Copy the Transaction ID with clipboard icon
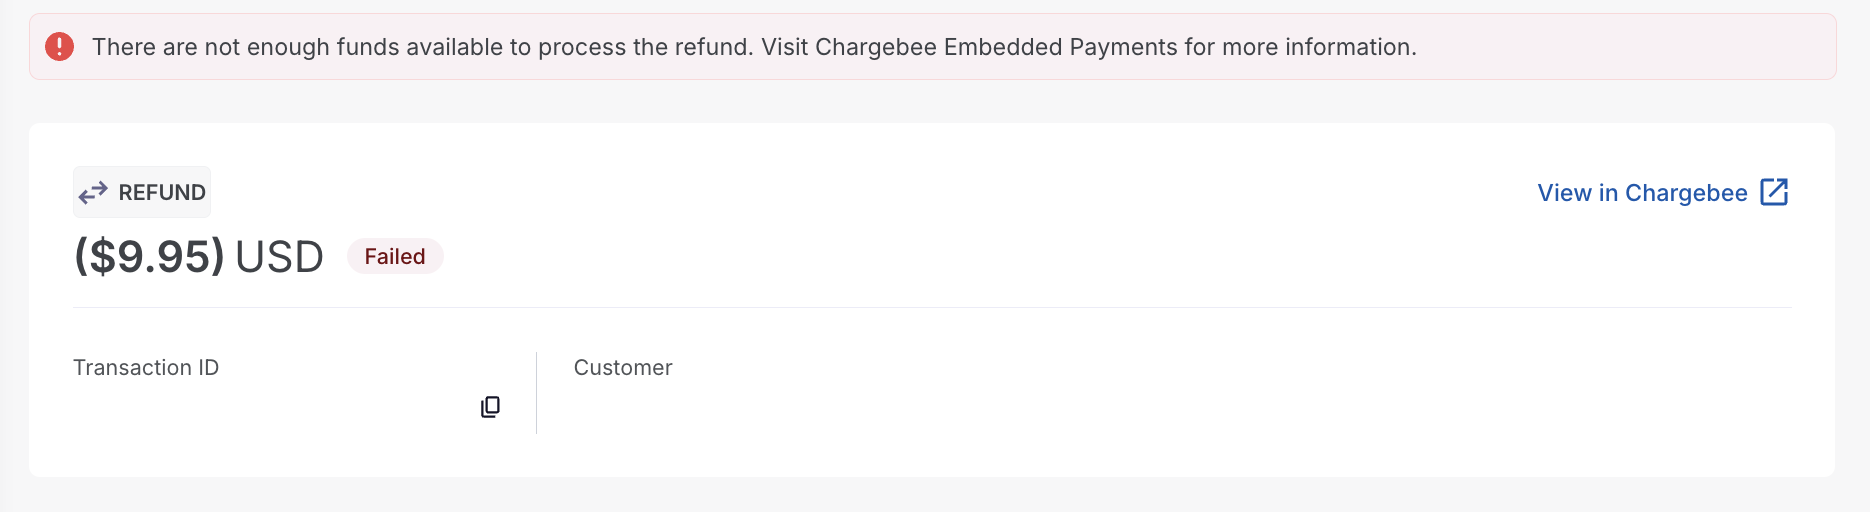 tap(490, 407)
